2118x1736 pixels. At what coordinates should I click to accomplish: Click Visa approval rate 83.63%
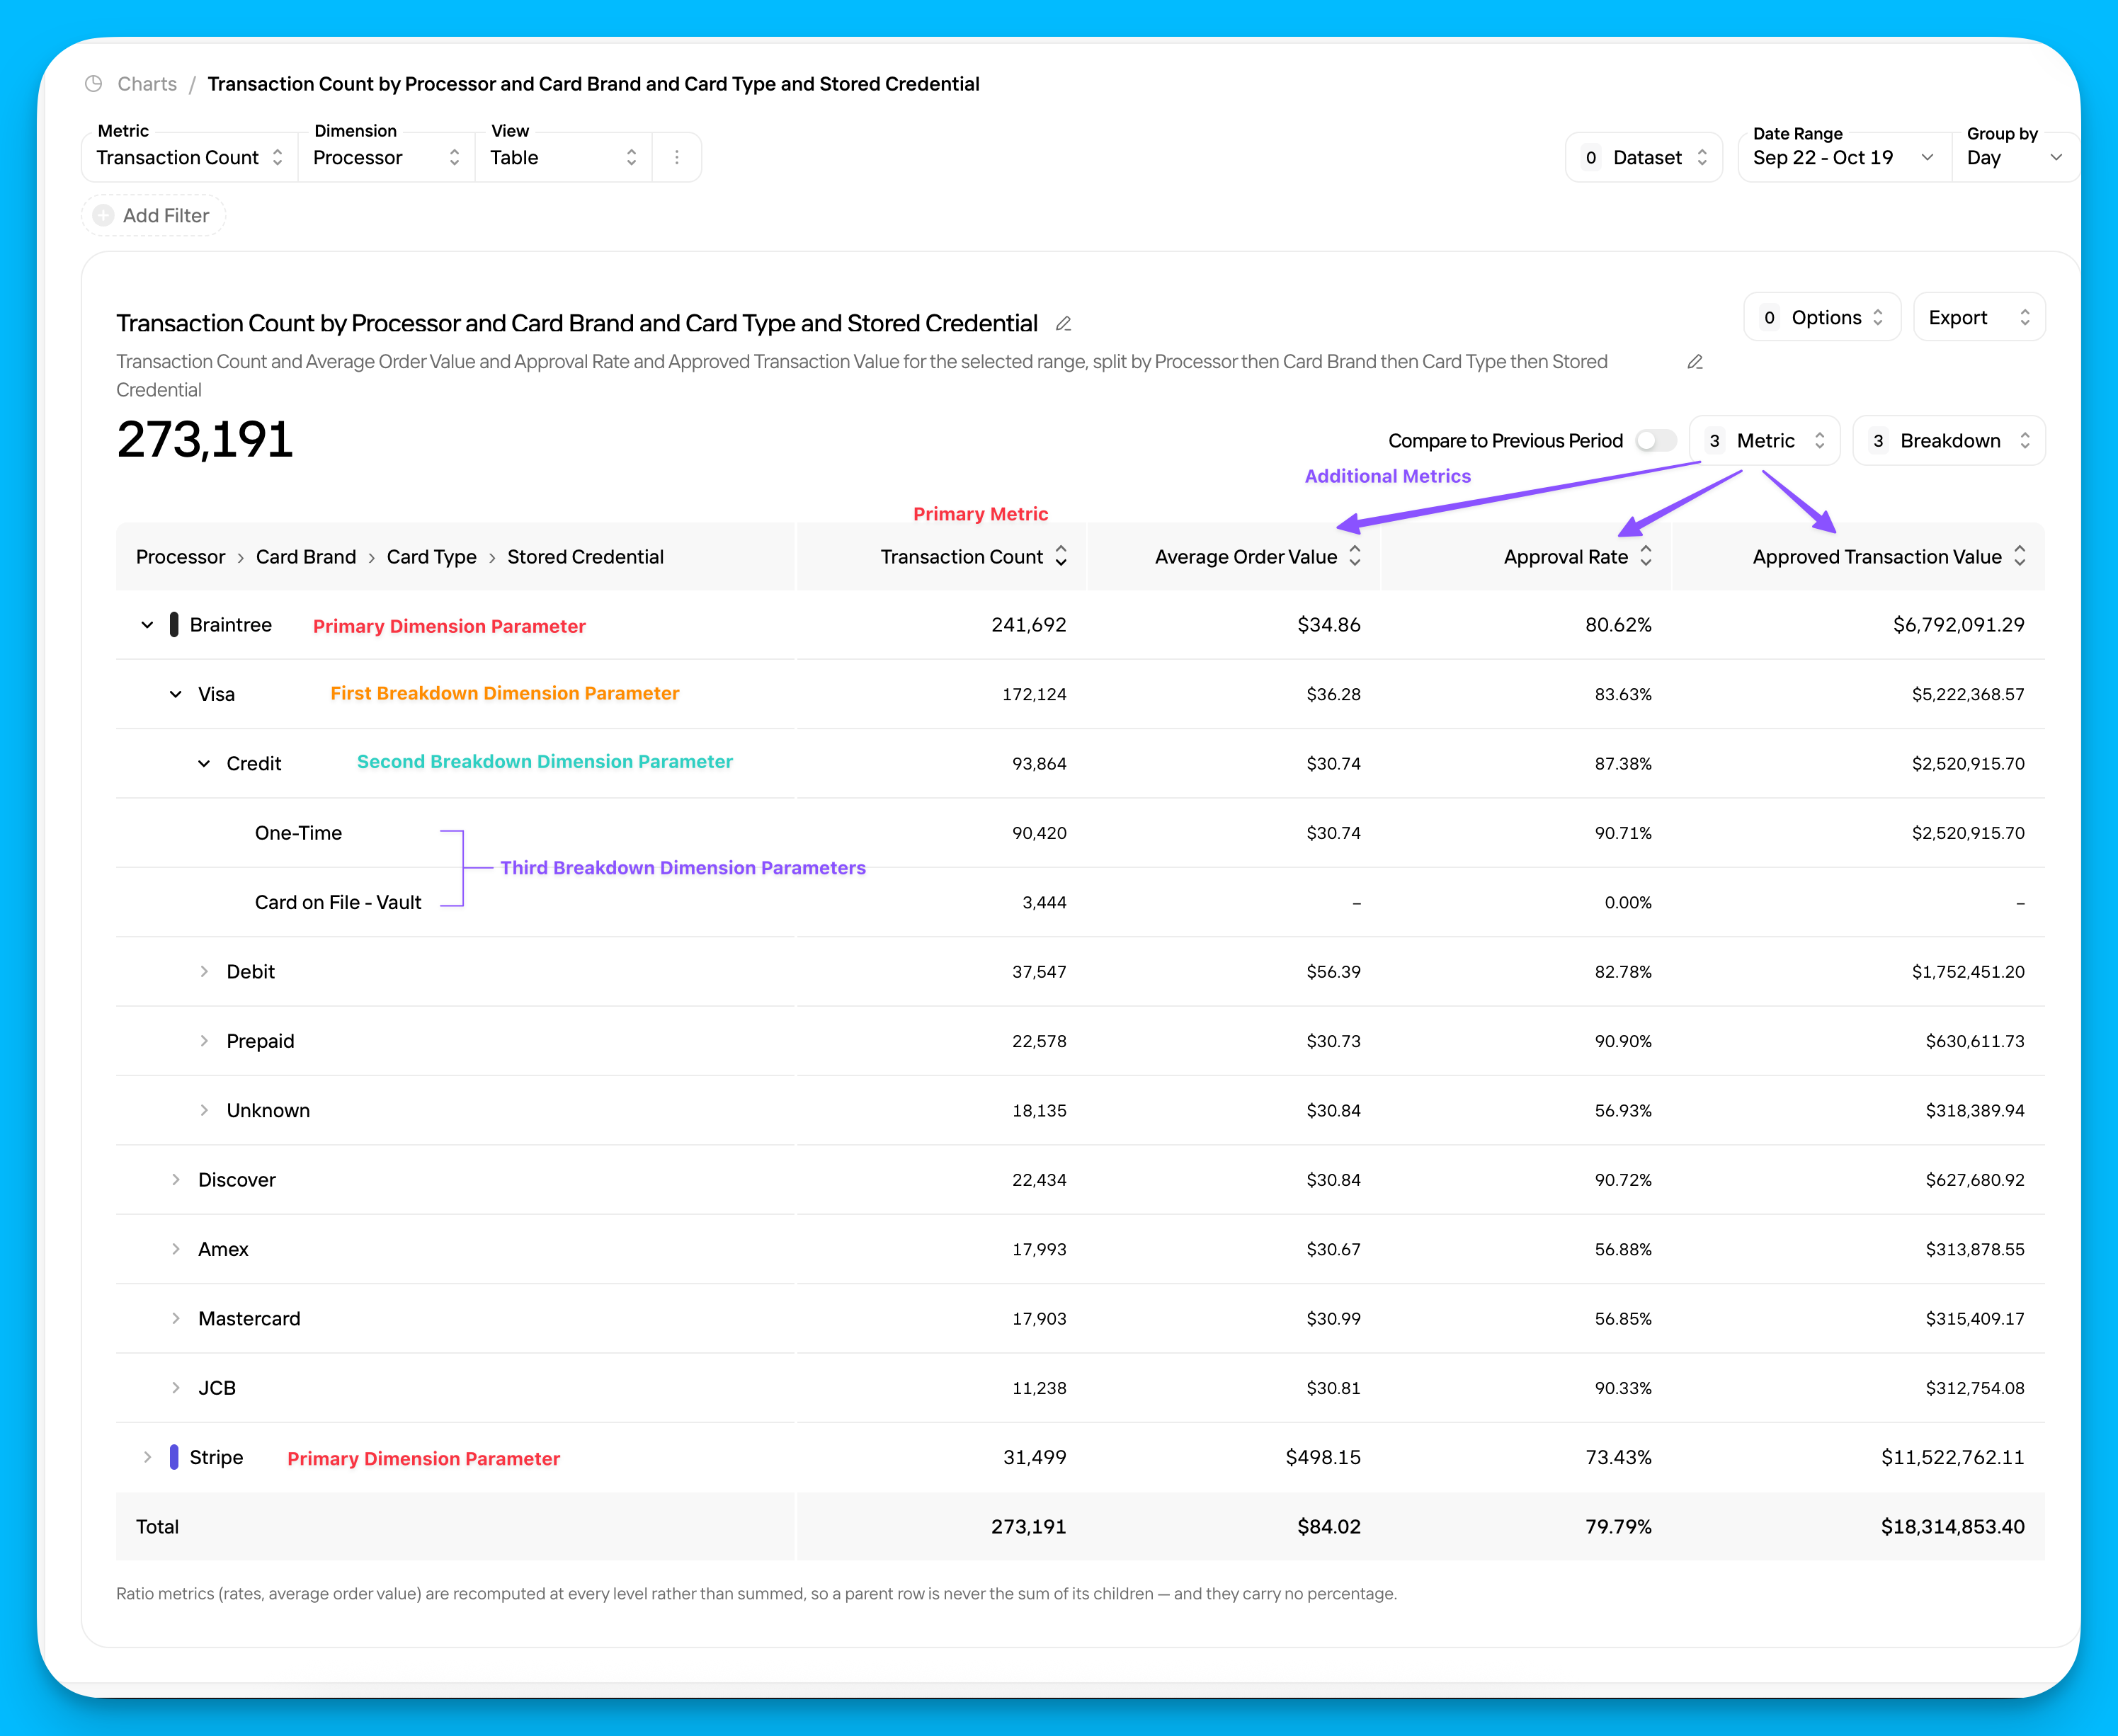pos(1622,694)
